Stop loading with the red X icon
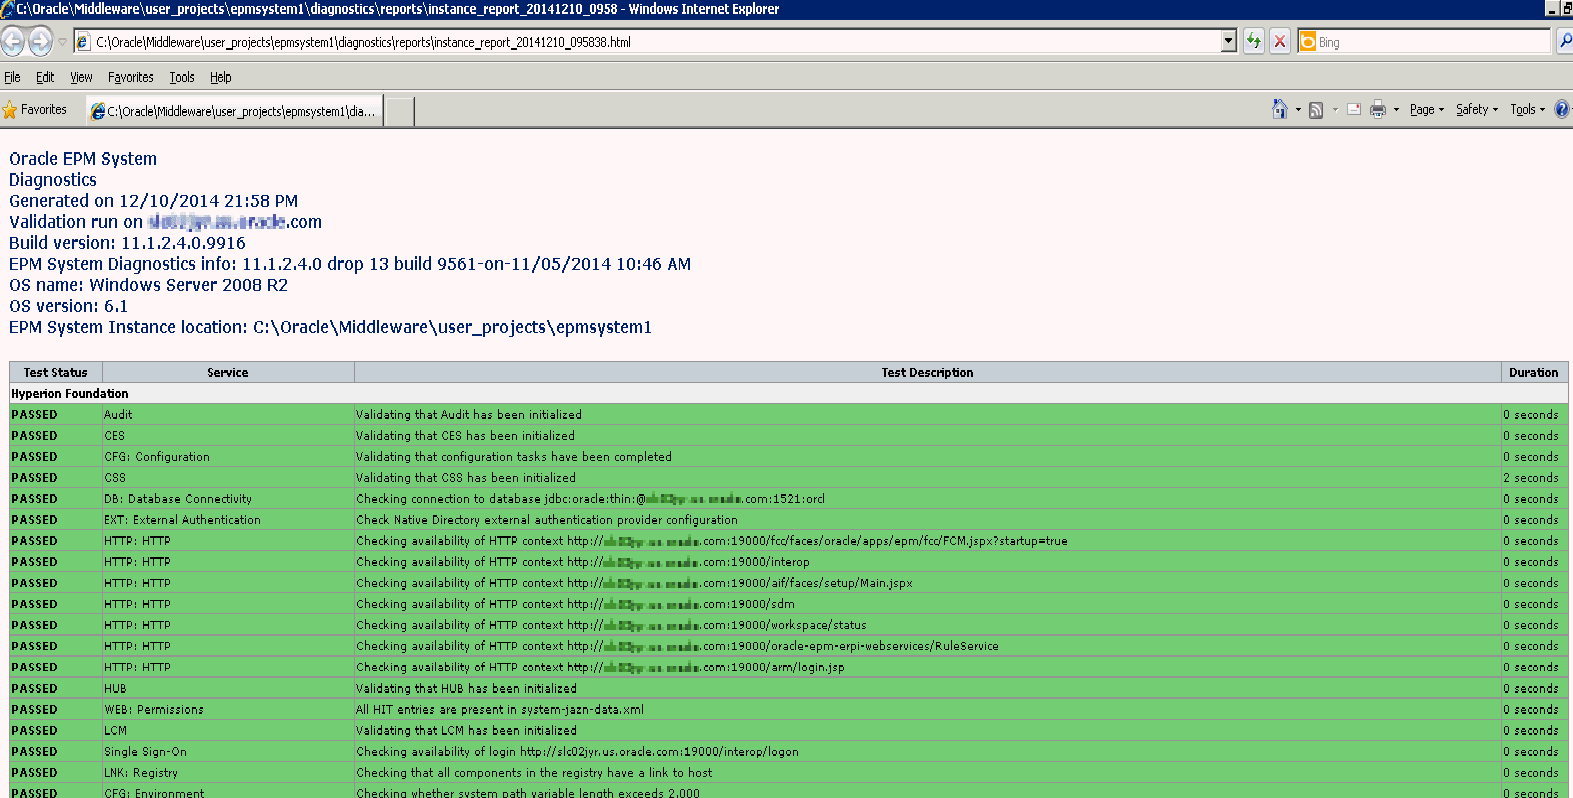Screen dimensions: 1573x798 1280,41
